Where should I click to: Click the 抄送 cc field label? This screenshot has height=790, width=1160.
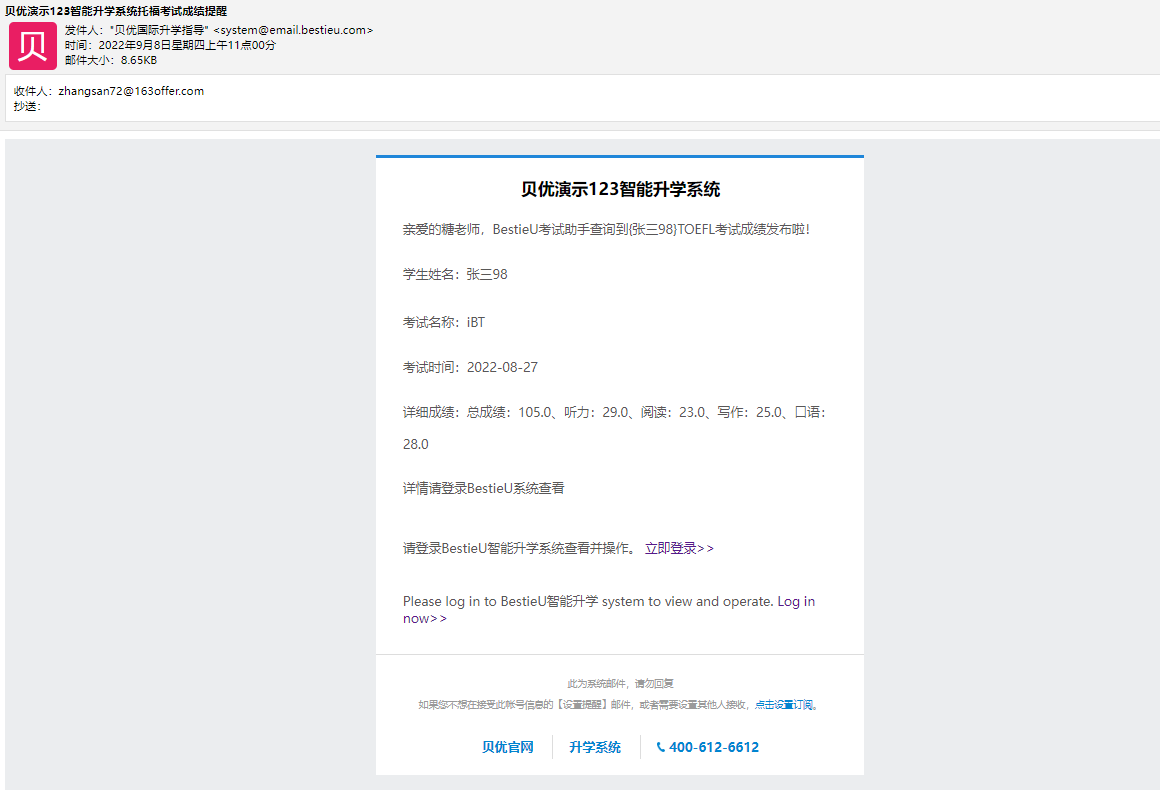click(27, 107)
